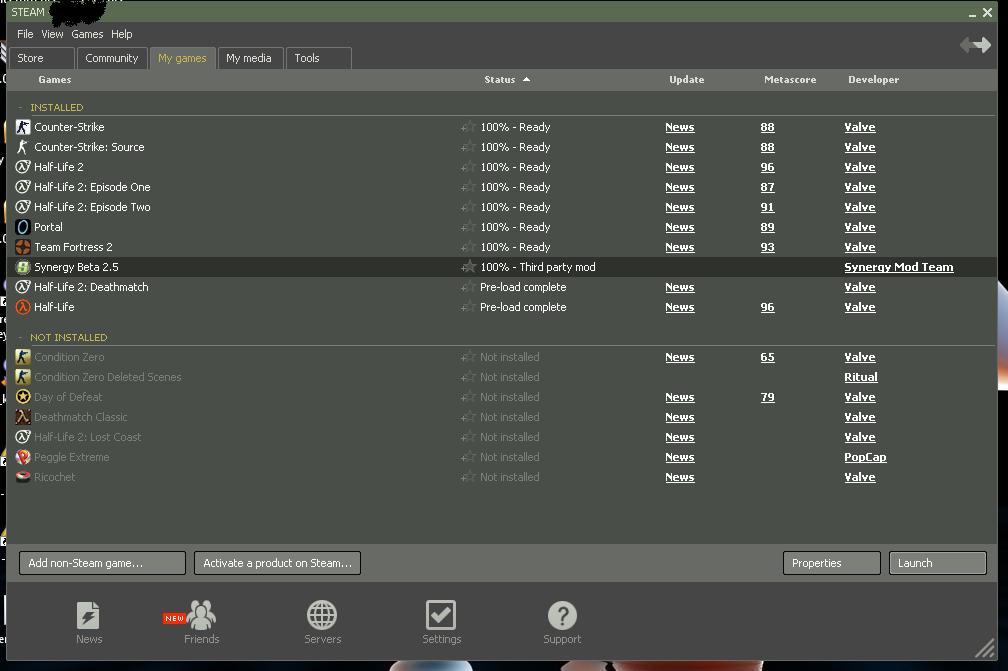Switch to the Tools tab
Image resolution: width=1008 pixels, height=671 pixels.
click(x=318, y=58)
